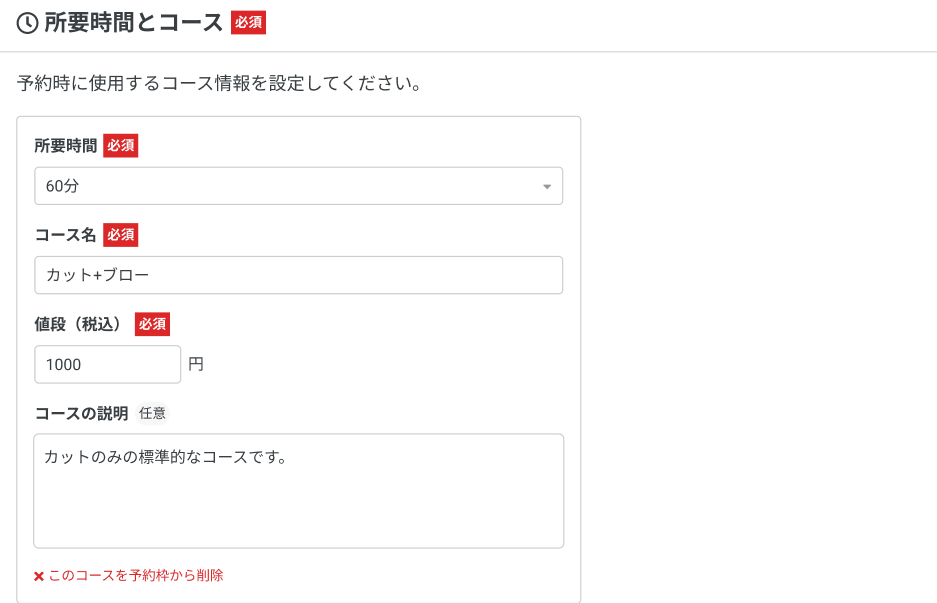Click the 円 unit text after price
The width and height of the screenshot is (937, 603).
click(x=196, y=365)
